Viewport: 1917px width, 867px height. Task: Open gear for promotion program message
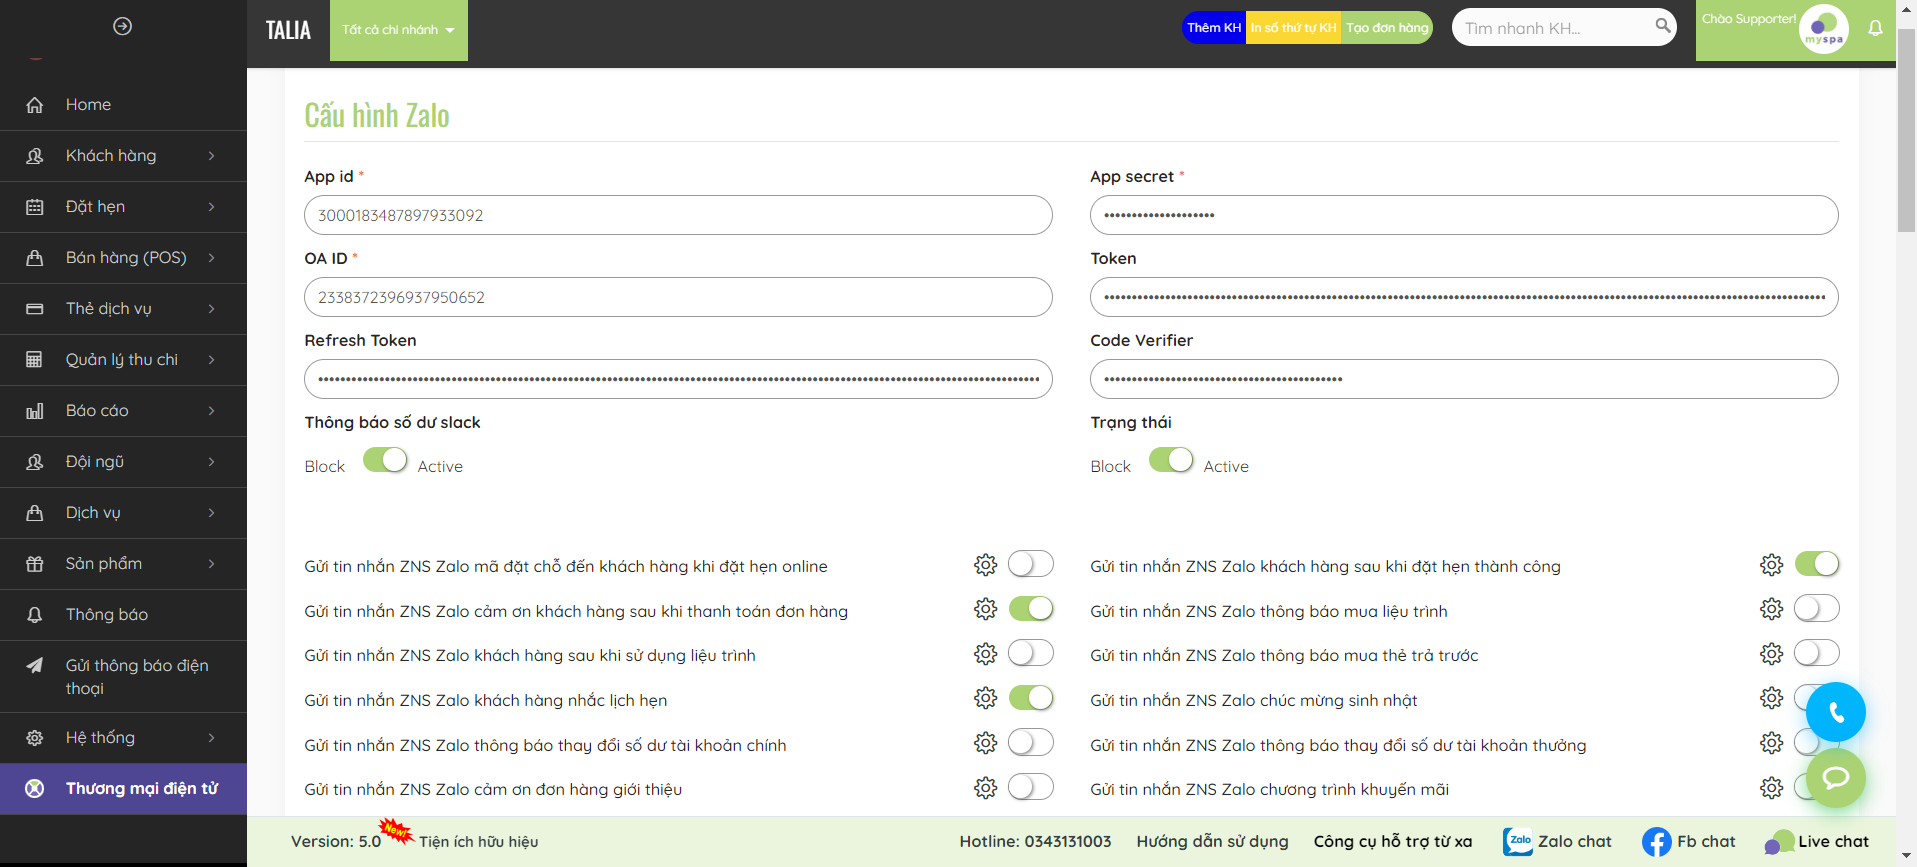pyautogui.click(x=1771, y=788)
